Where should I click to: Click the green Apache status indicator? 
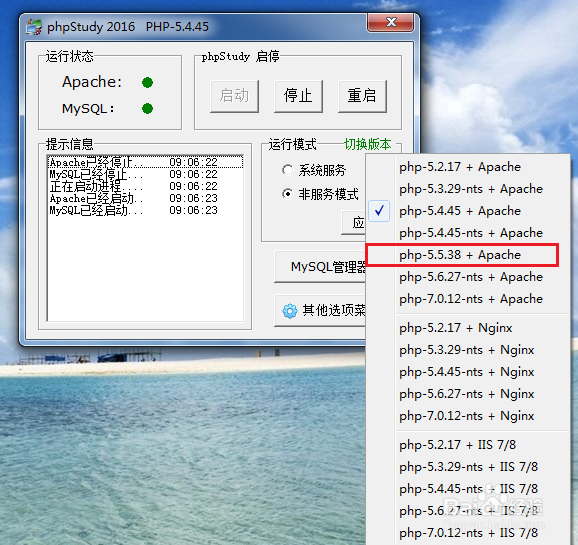click(x=147, y=83)
